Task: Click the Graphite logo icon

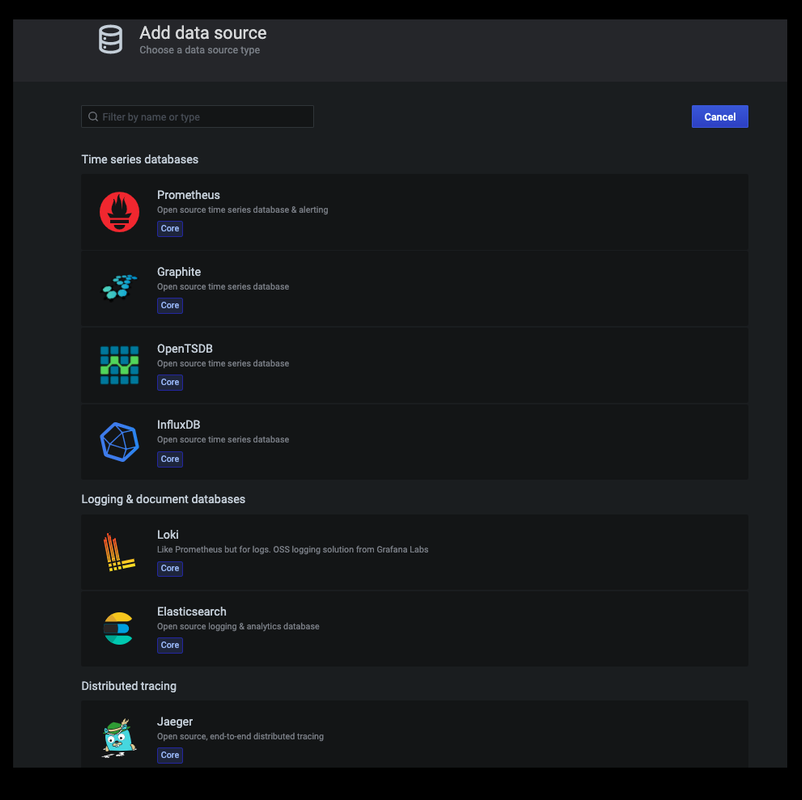Action: coord(119,287)
